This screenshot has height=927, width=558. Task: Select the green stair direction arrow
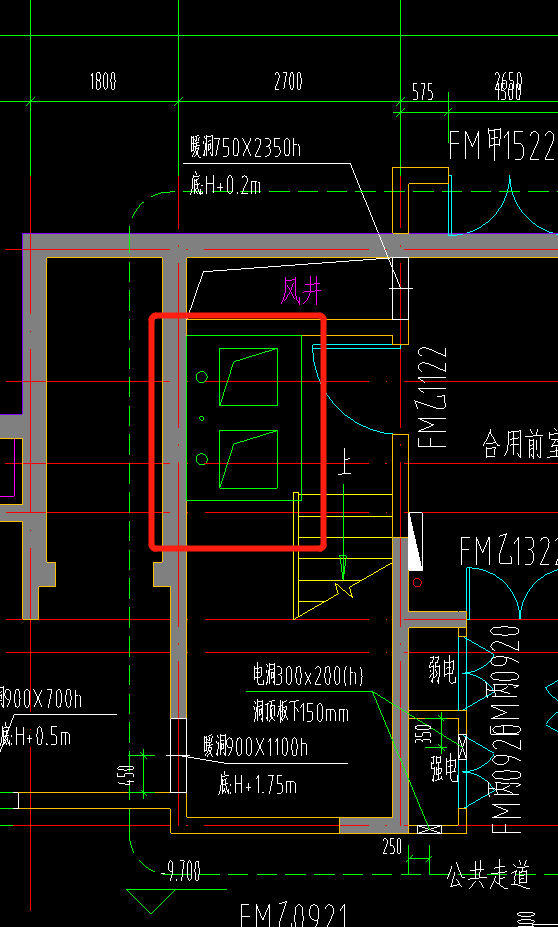click(343, 531)
